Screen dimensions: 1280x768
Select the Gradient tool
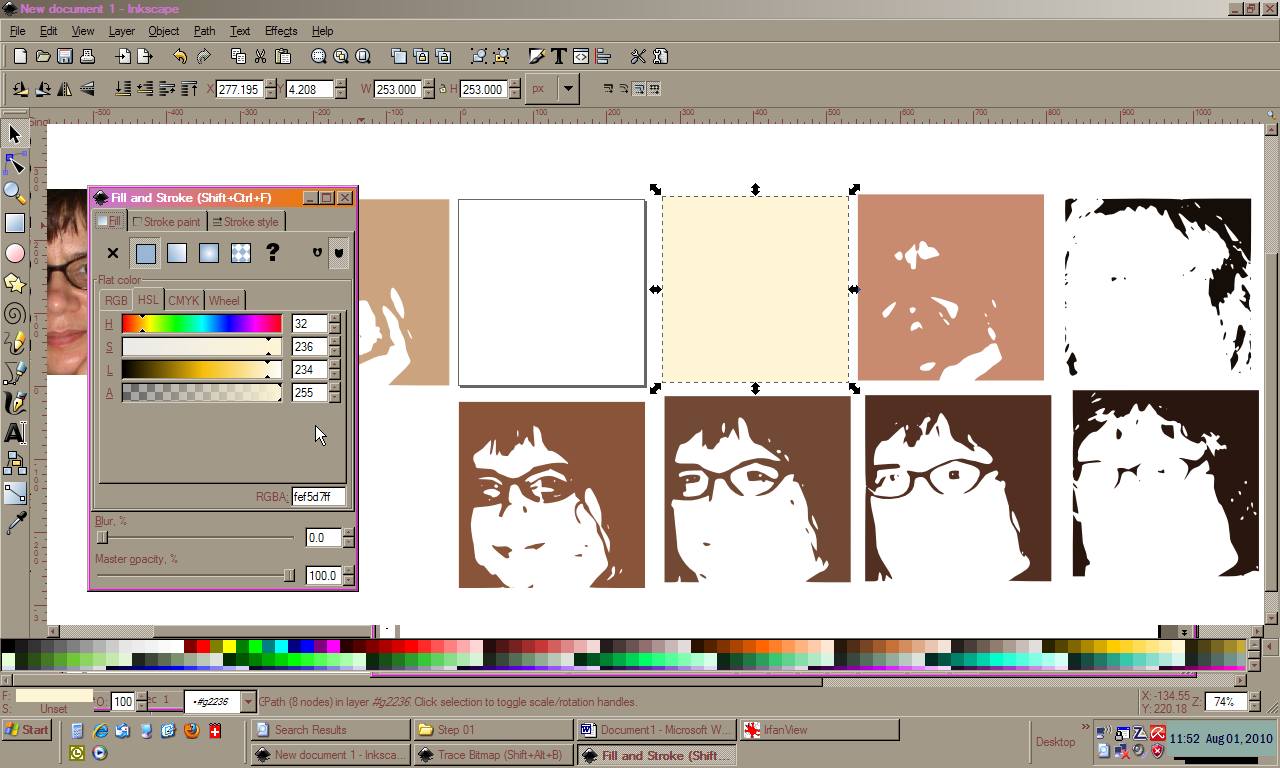pyautogui.click(x=14, y=493)
